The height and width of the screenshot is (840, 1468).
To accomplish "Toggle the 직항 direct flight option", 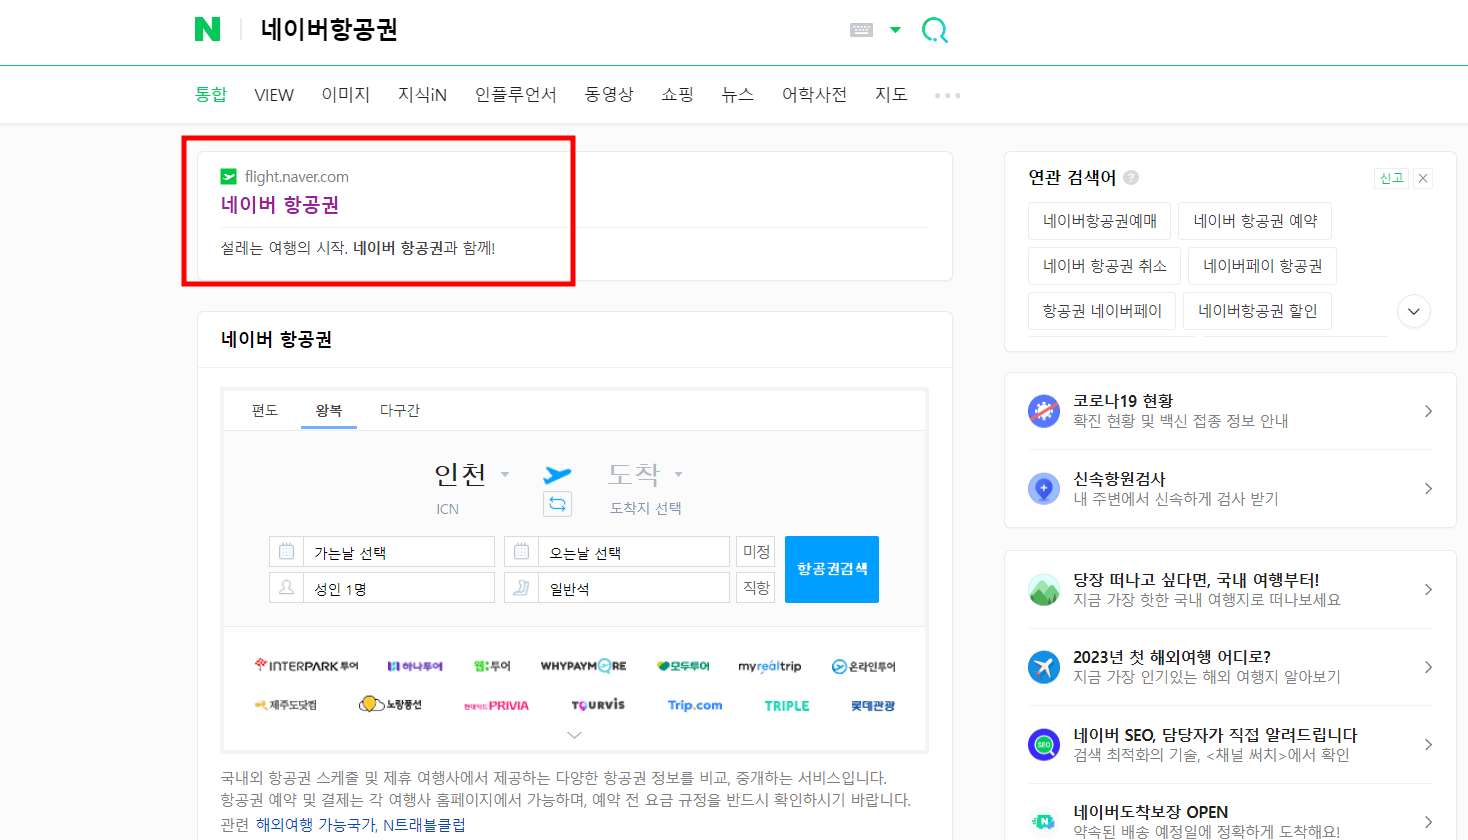I will click(756, 587).
